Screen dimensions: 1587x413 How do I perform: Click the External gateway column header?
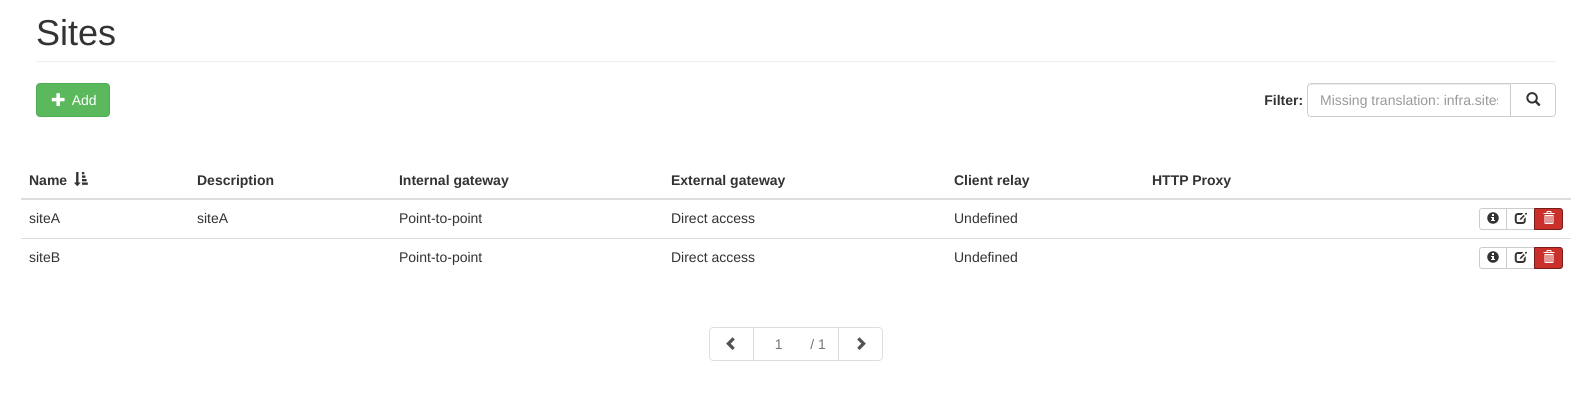pyautogui.click(x=728, y=180)
